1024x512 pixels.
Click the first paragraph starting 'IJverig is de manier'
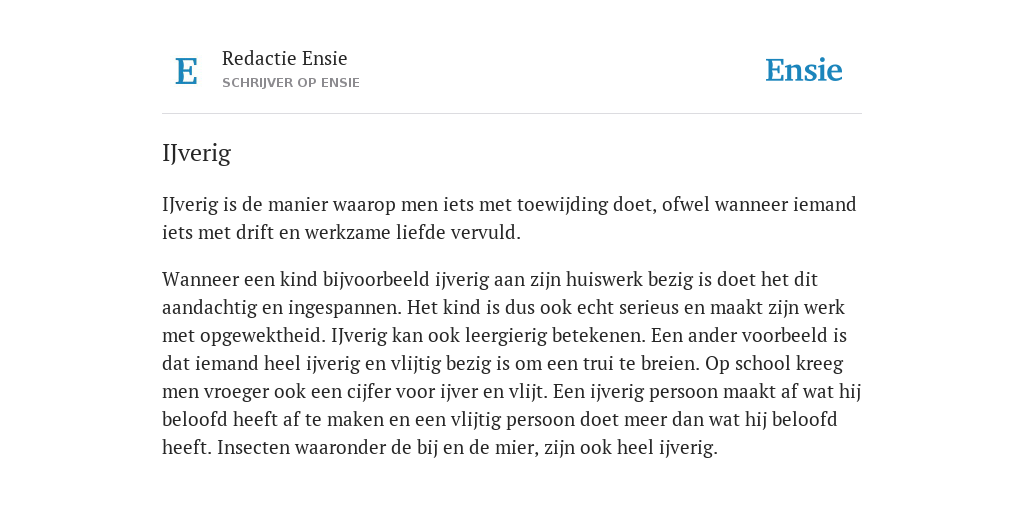point(509,218)
